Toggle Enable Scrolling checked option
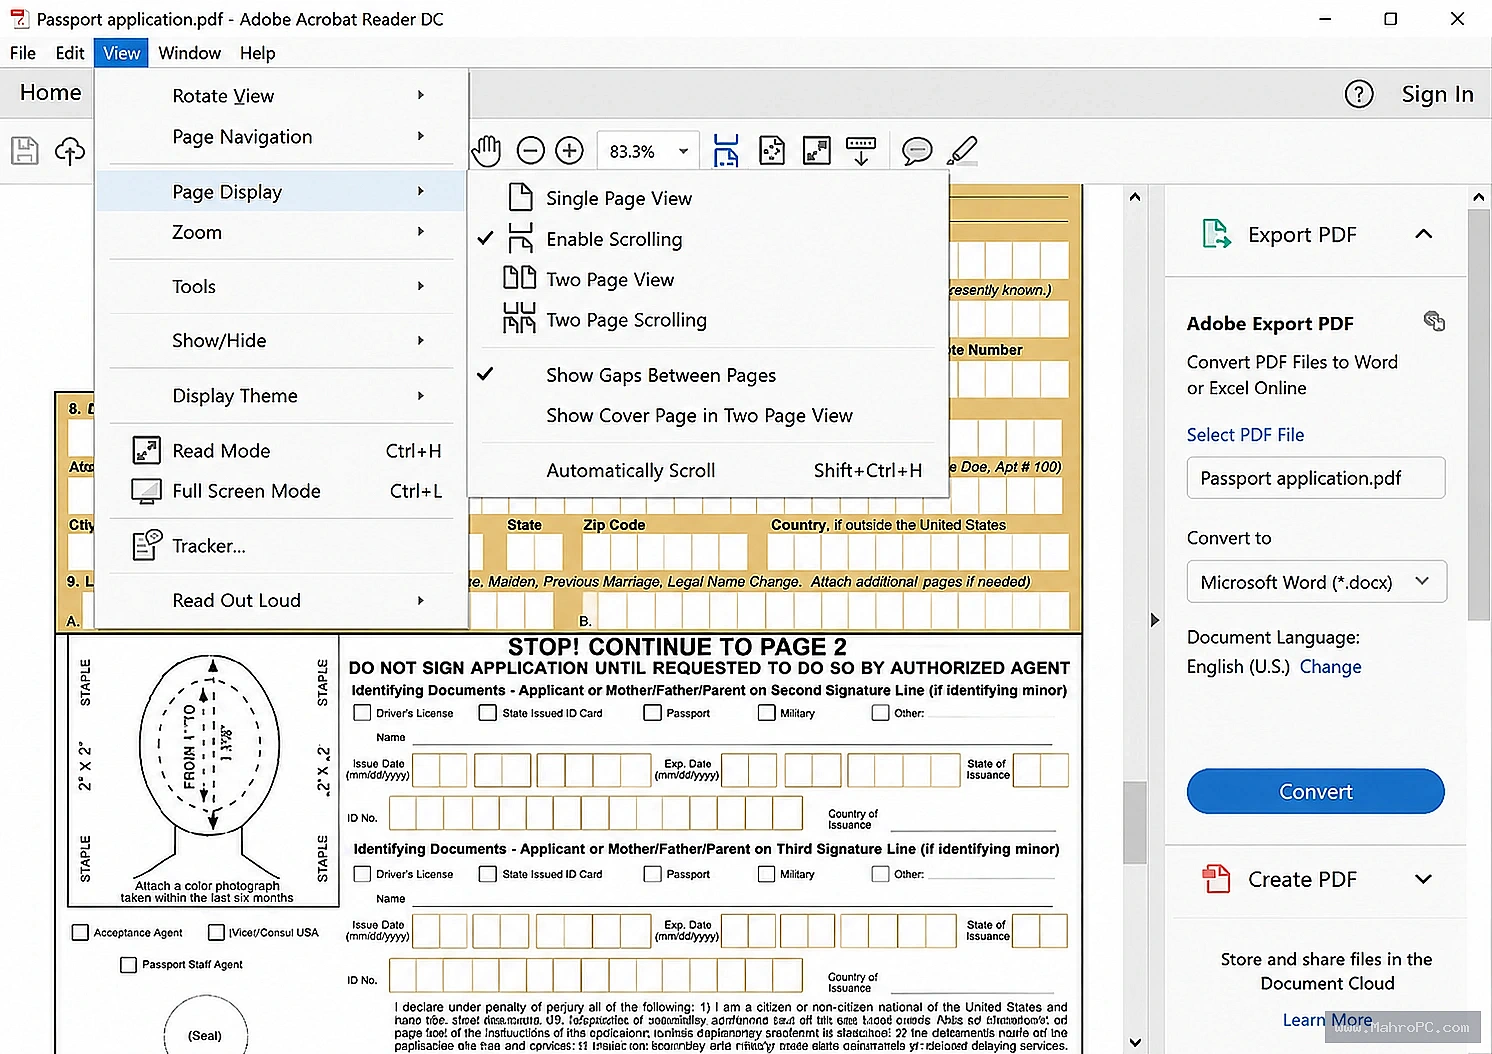1492x1054 pixels. pyautogui.click(x=707, y=239)
